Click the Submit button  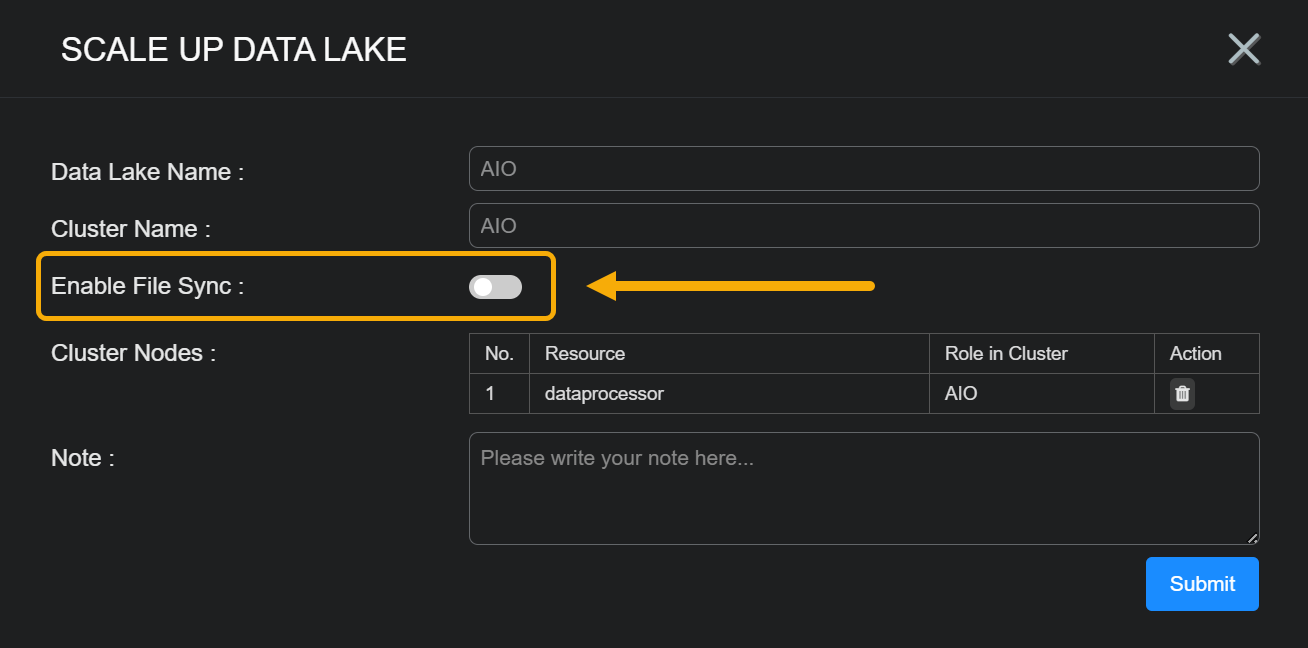1202,584
